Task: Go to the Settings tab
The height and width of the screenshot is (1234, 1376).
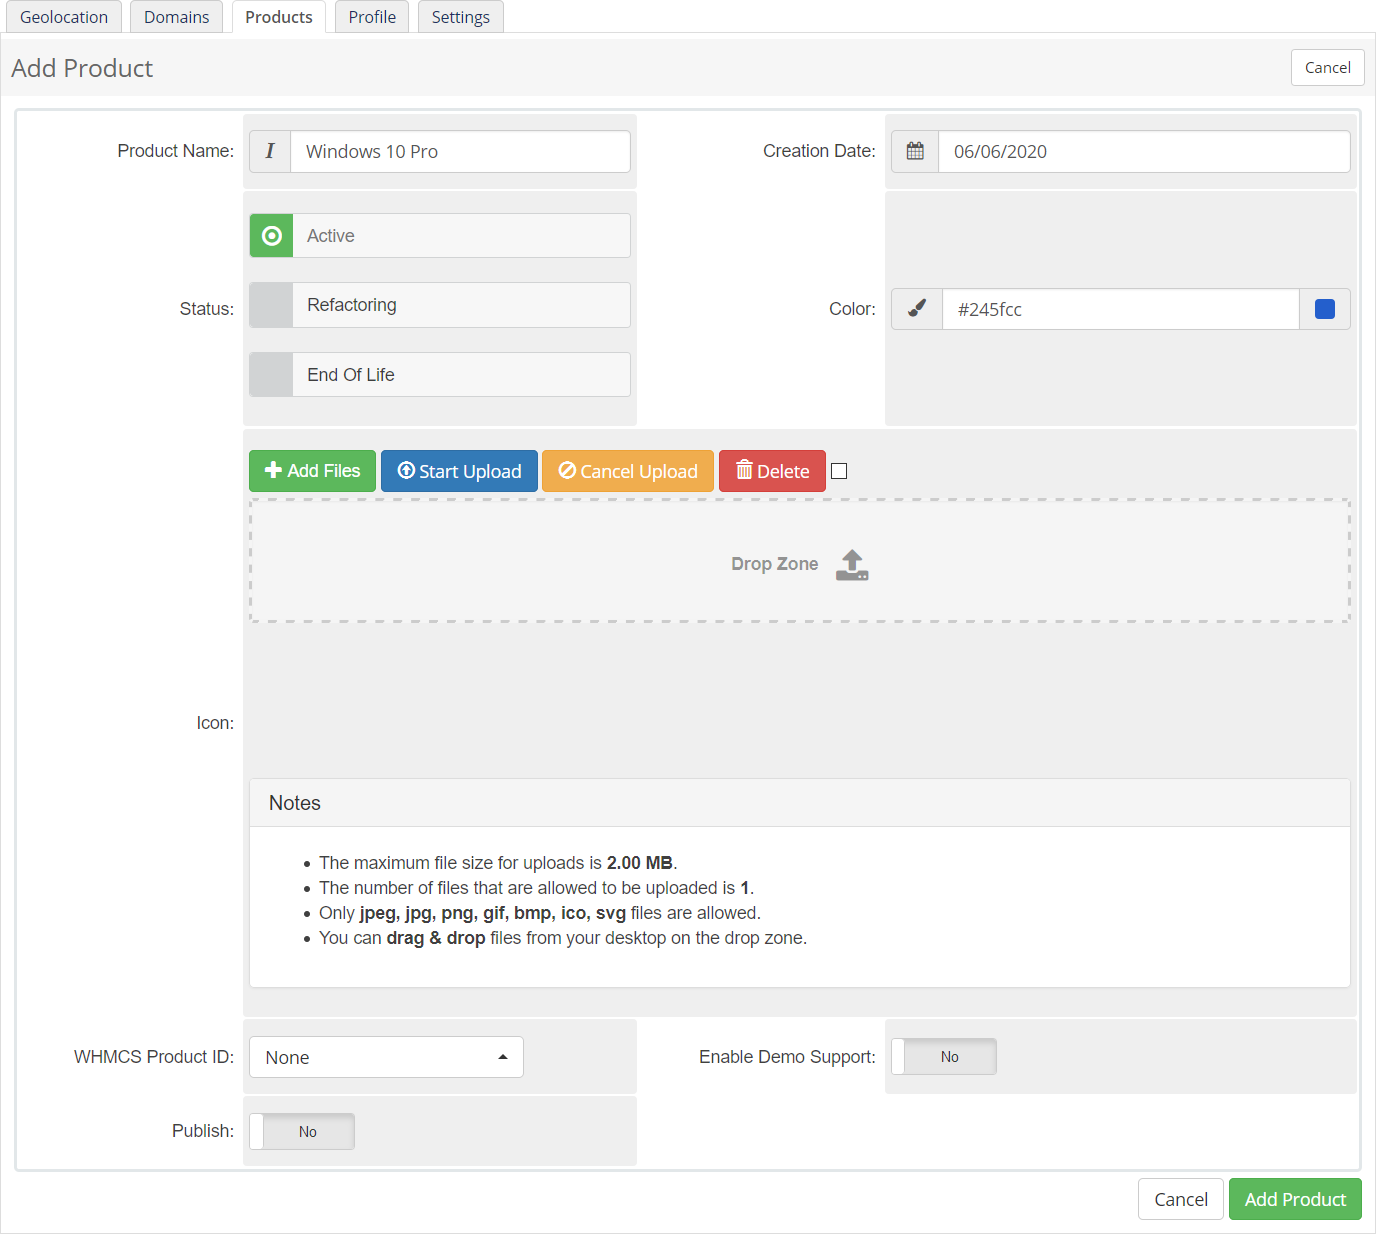Action: coord(461,17)
